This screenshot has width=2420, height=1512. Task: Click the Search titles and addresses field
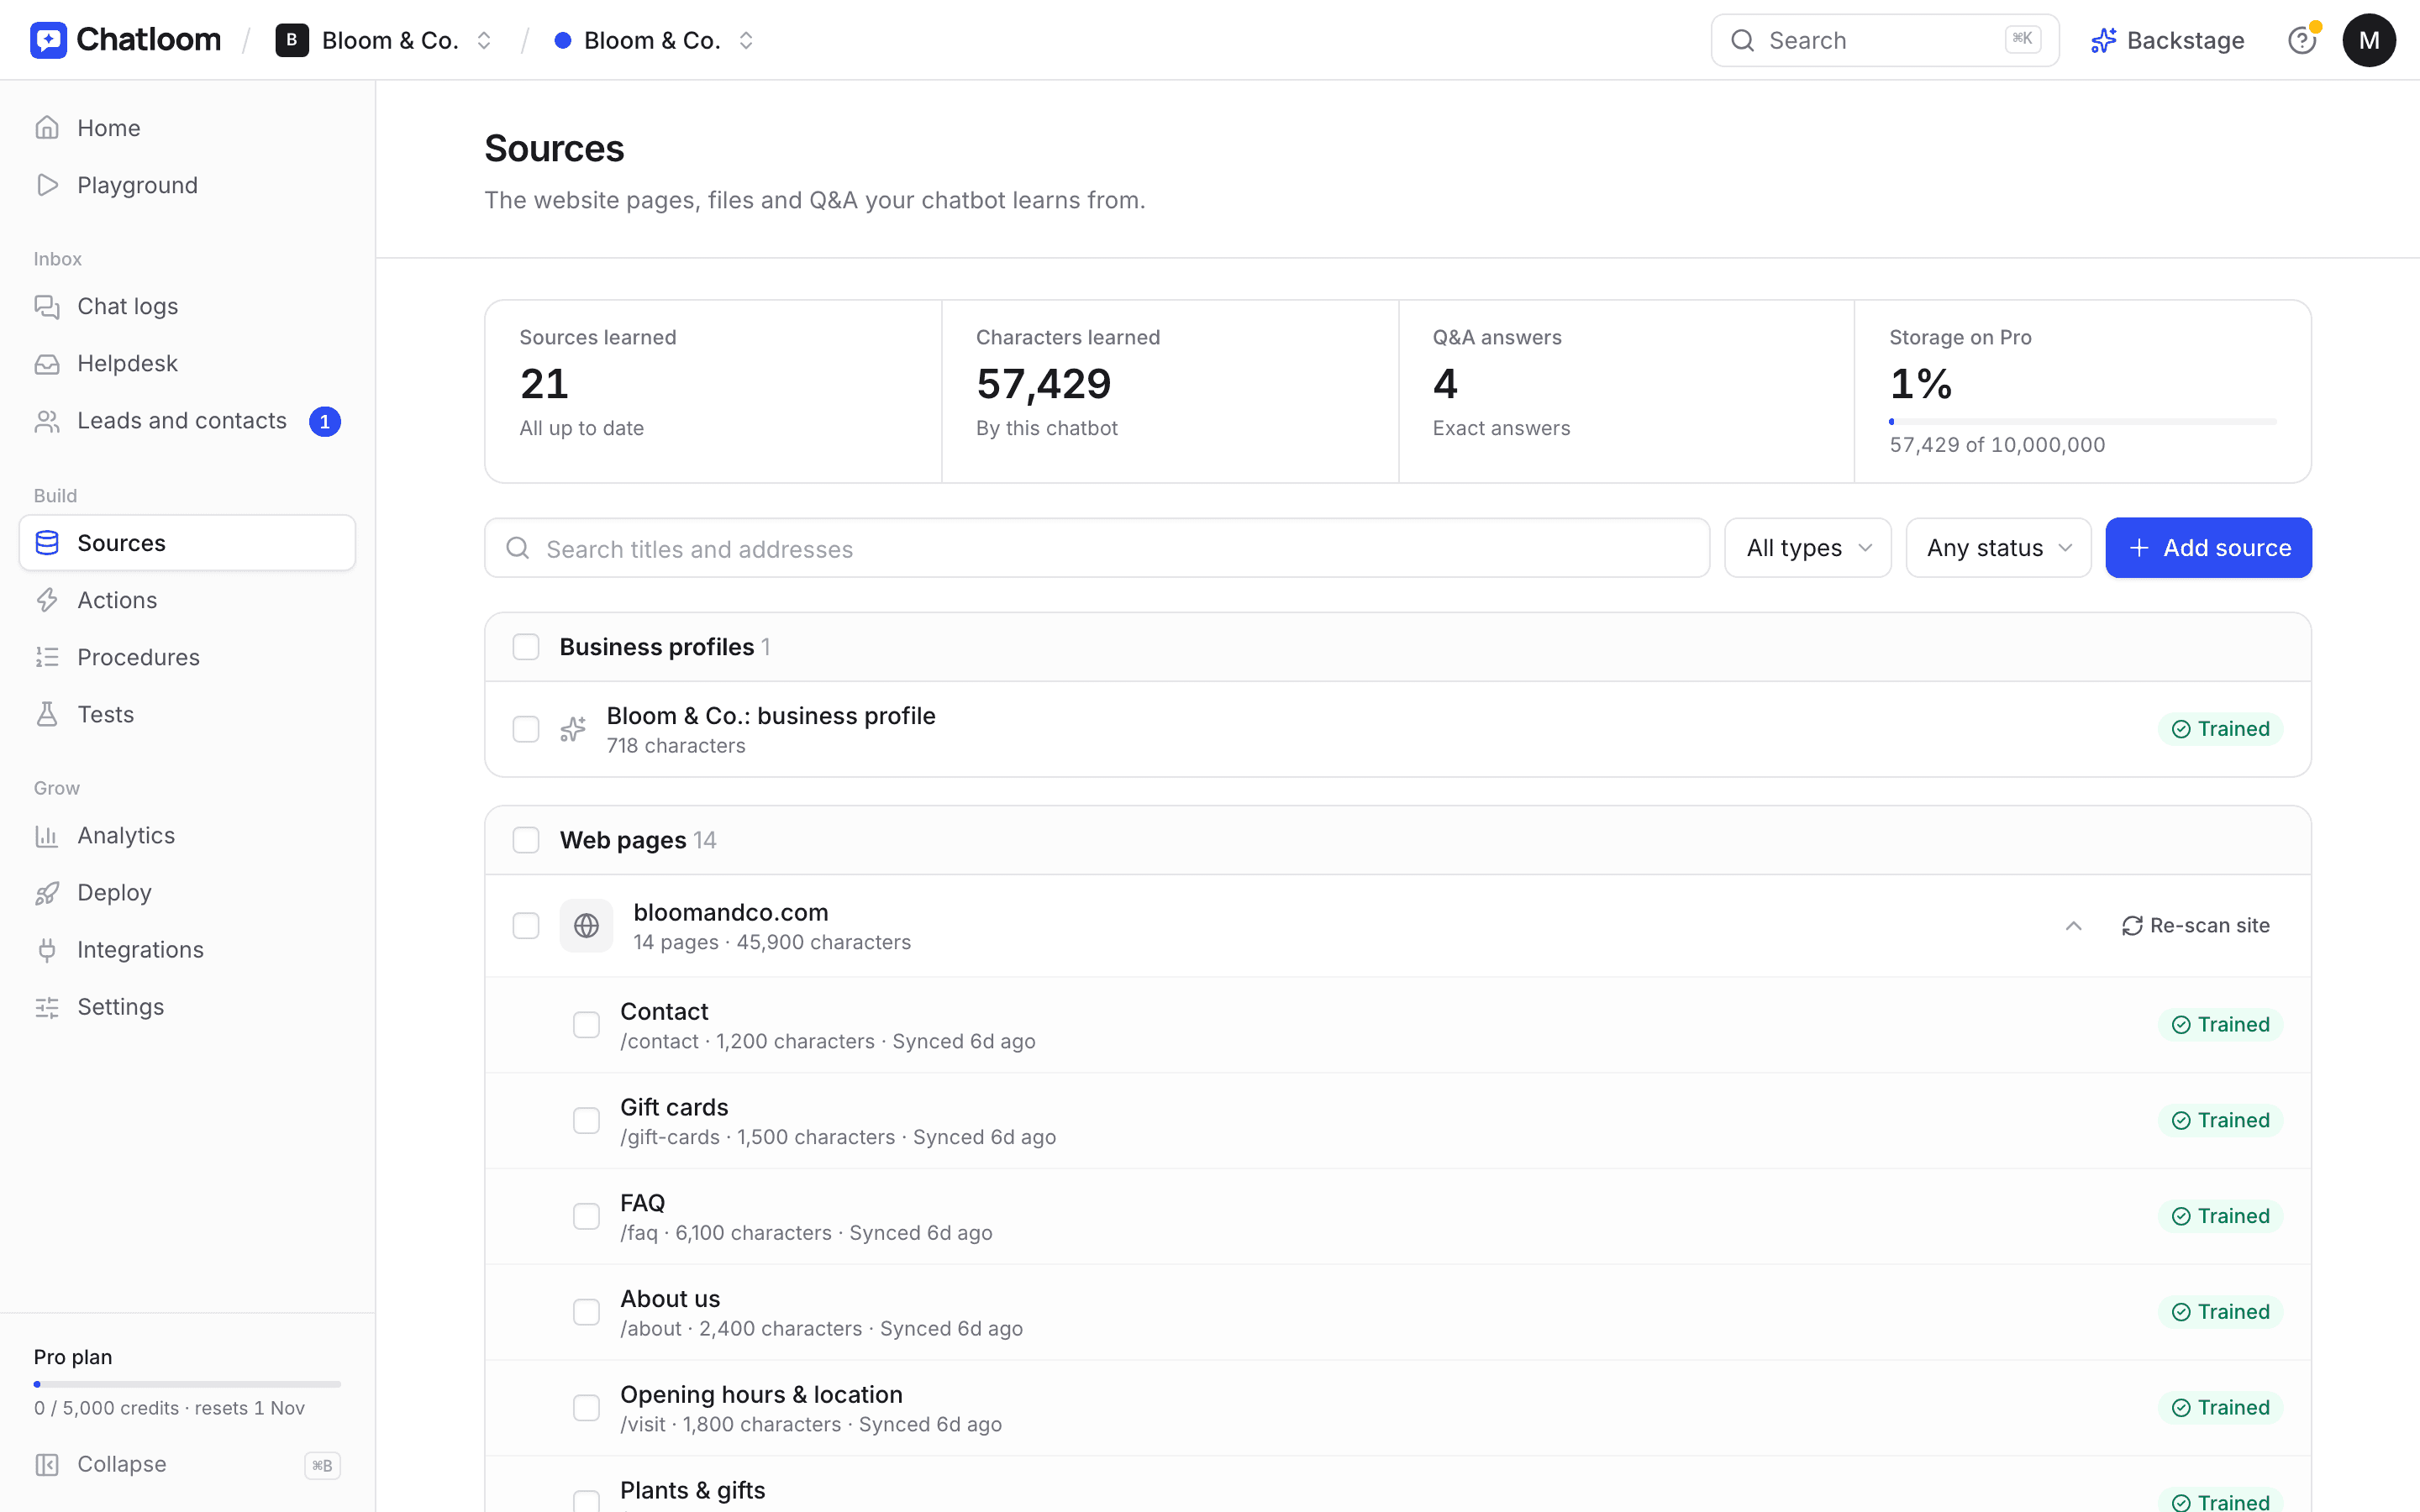pyautogui.click(x=1097, y=548)
